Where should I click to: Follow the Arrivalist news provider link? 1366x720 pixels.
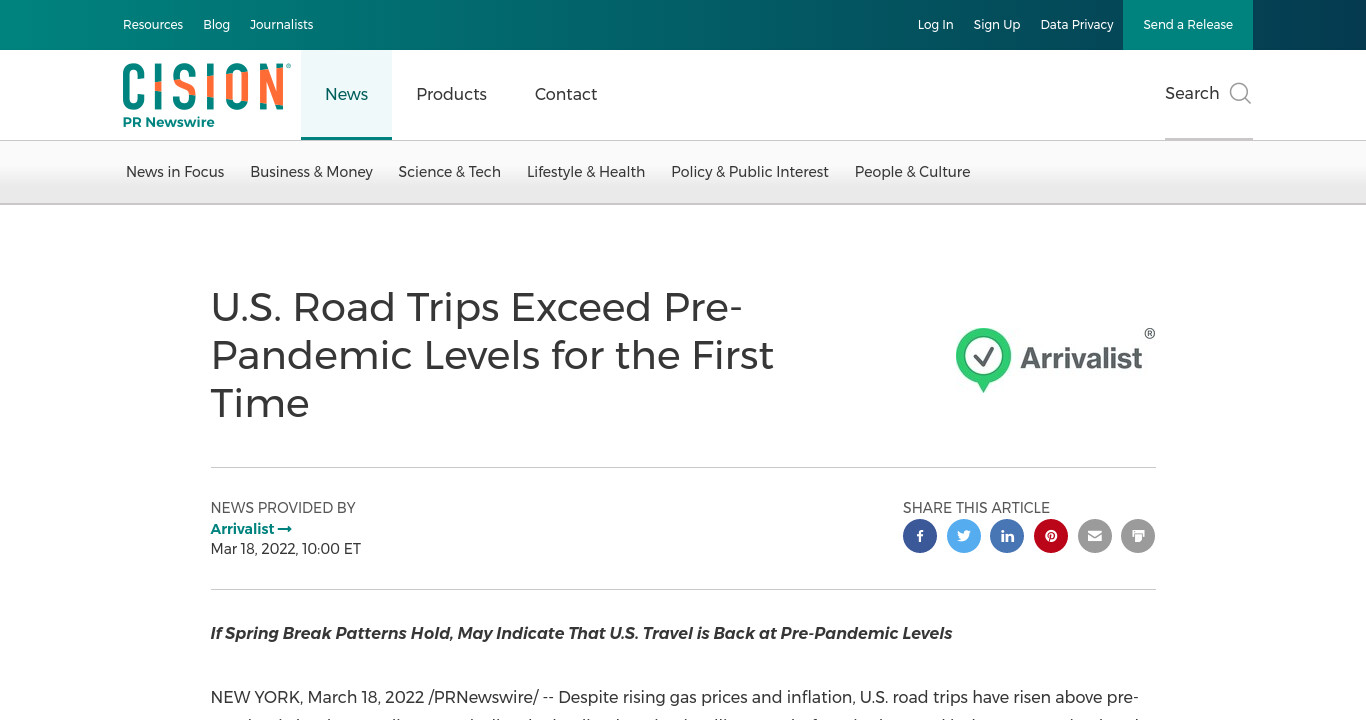(251, 529)
